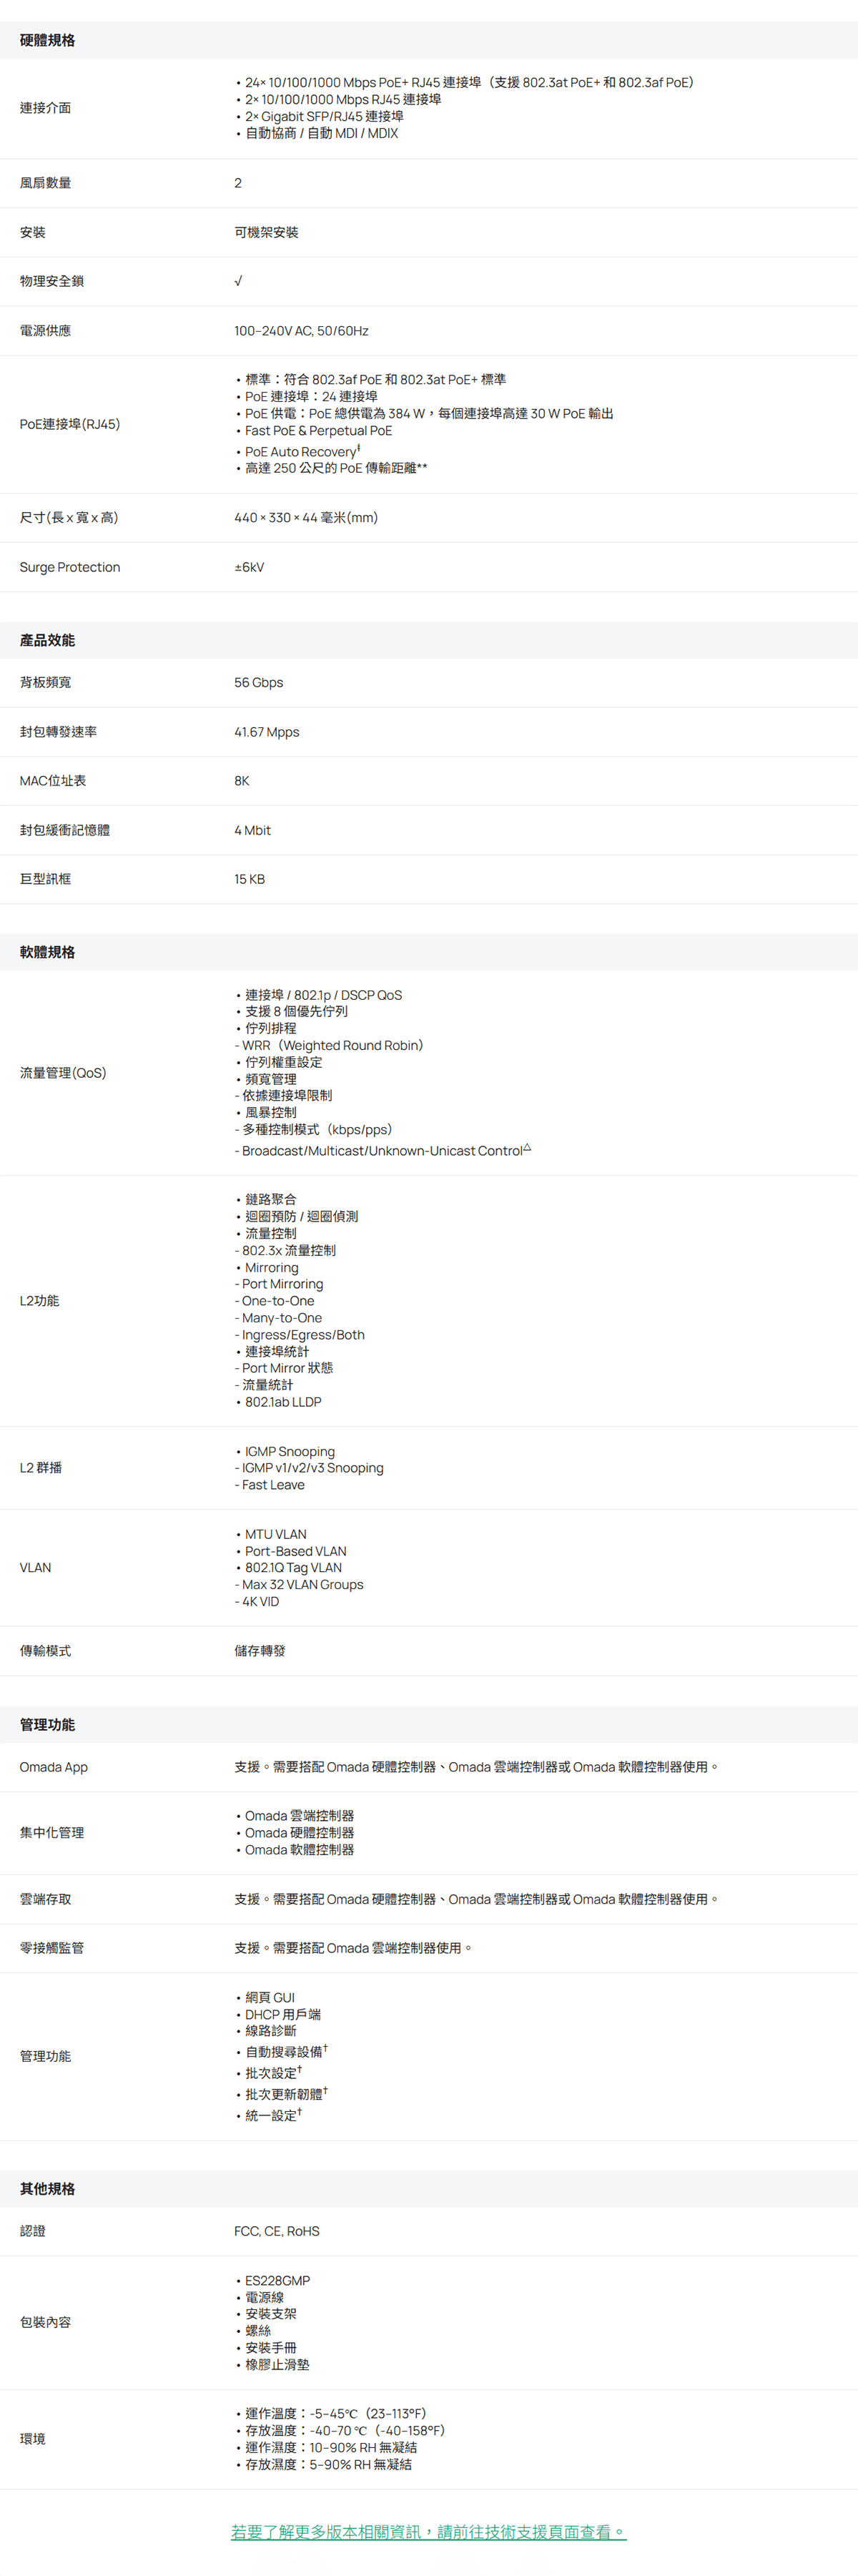Screen dimensions: 858x2576
Task: Click the 零接觸監管 row label
Action: click(x=52, y=1948)
